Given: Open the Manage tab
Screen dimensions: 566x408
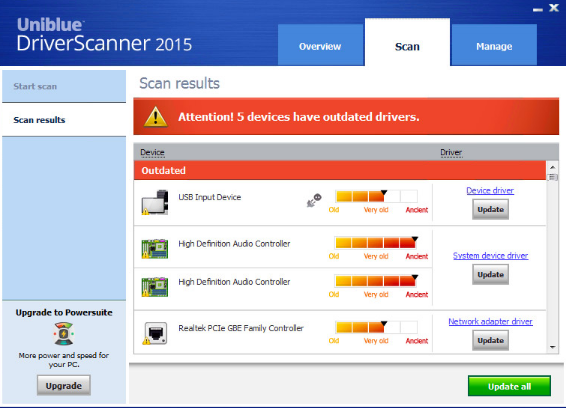Looking at the screenshot, I should click(494, 45).
